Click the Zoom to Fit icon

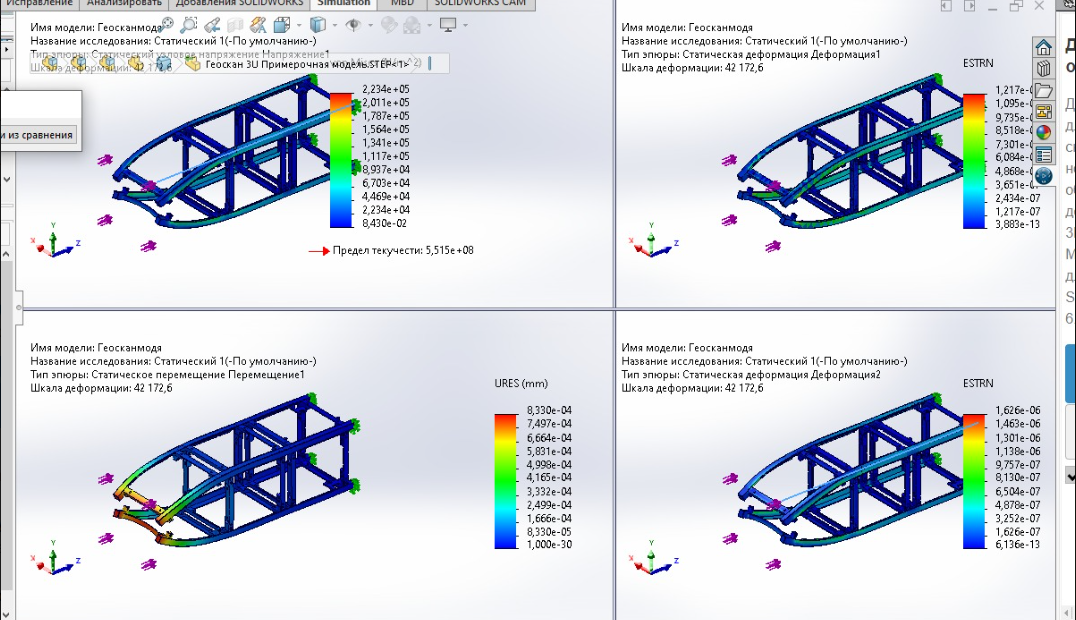167,25
